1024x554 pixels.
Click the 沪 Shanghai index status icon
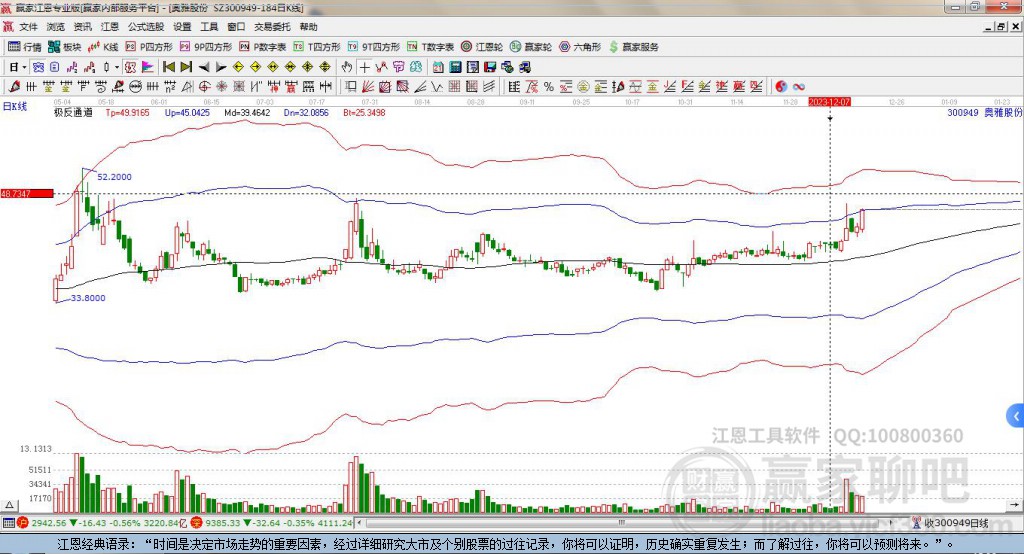coord(24,523)
